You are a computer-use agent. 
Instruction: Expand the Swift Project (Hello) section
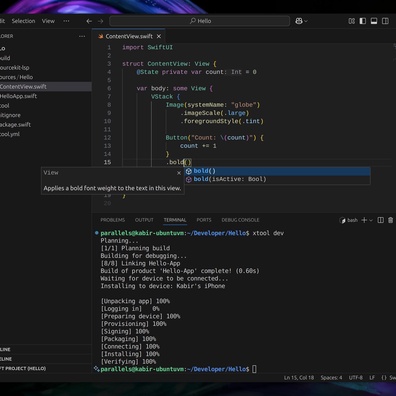(x=45, y=368)
